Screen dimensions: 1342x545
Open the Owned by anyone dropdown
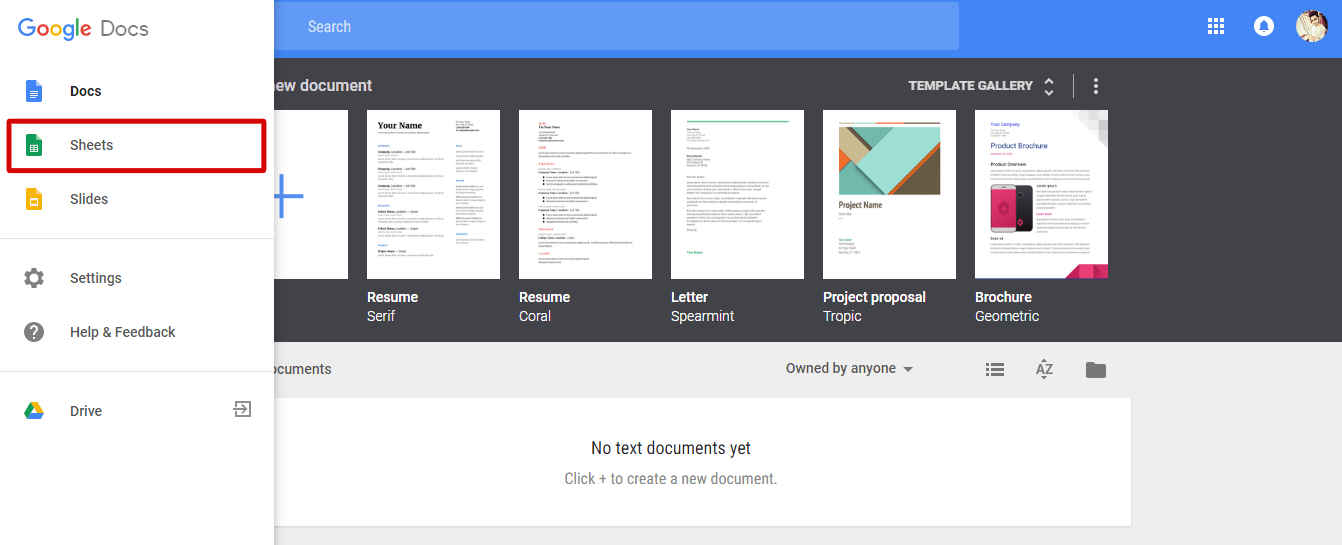pyautogui.click(x=849, y=369)
